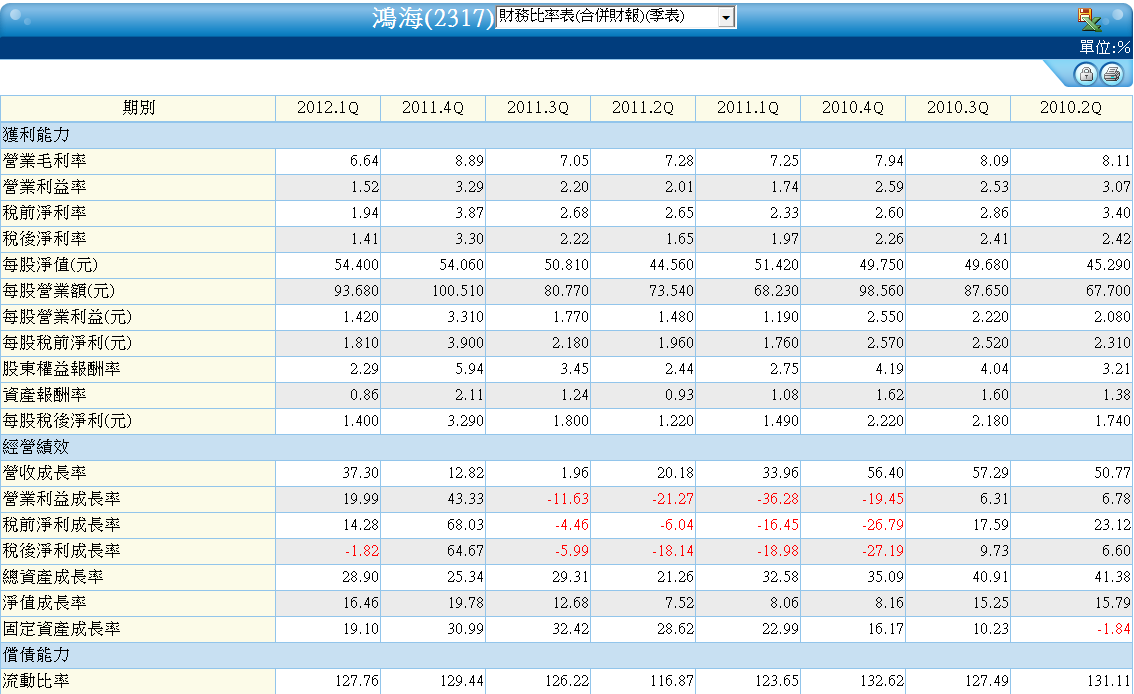Screen dimensions: 1134x694
Task: Select the 固定資產成長率 row label
Action: pos(61,629)
